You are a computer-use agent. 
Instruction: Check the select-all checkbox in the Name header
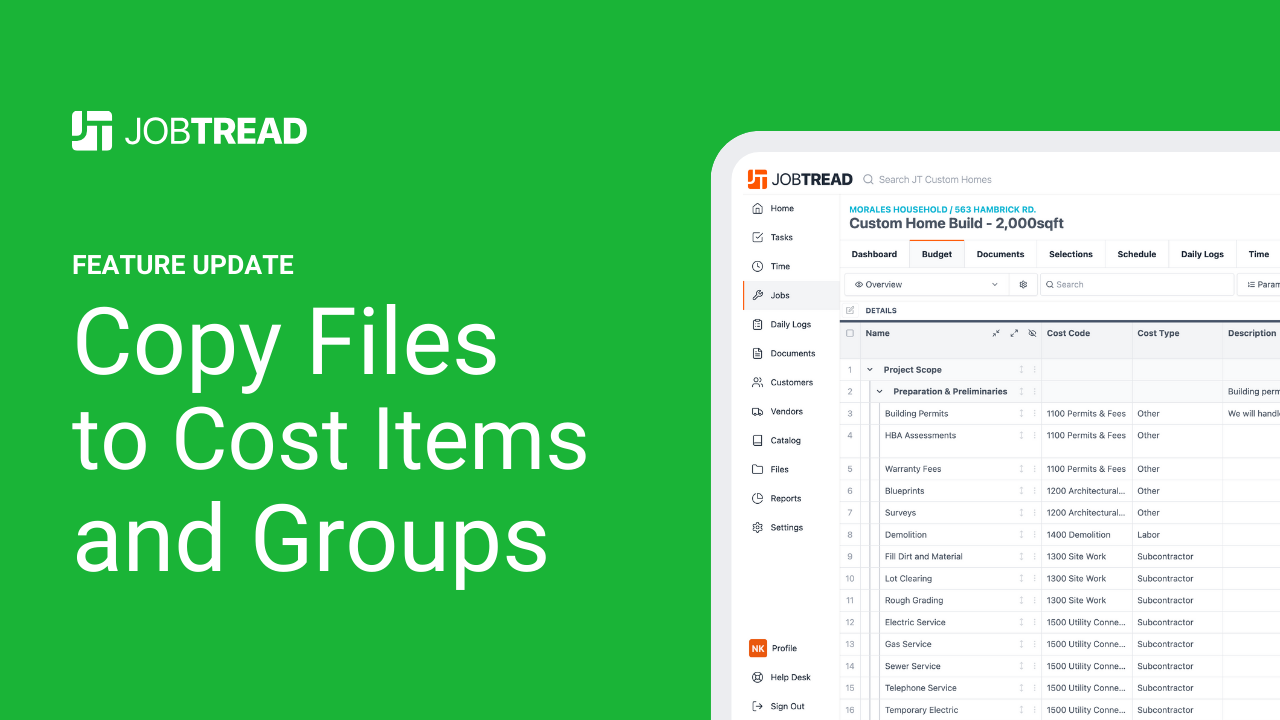[851, 332]
